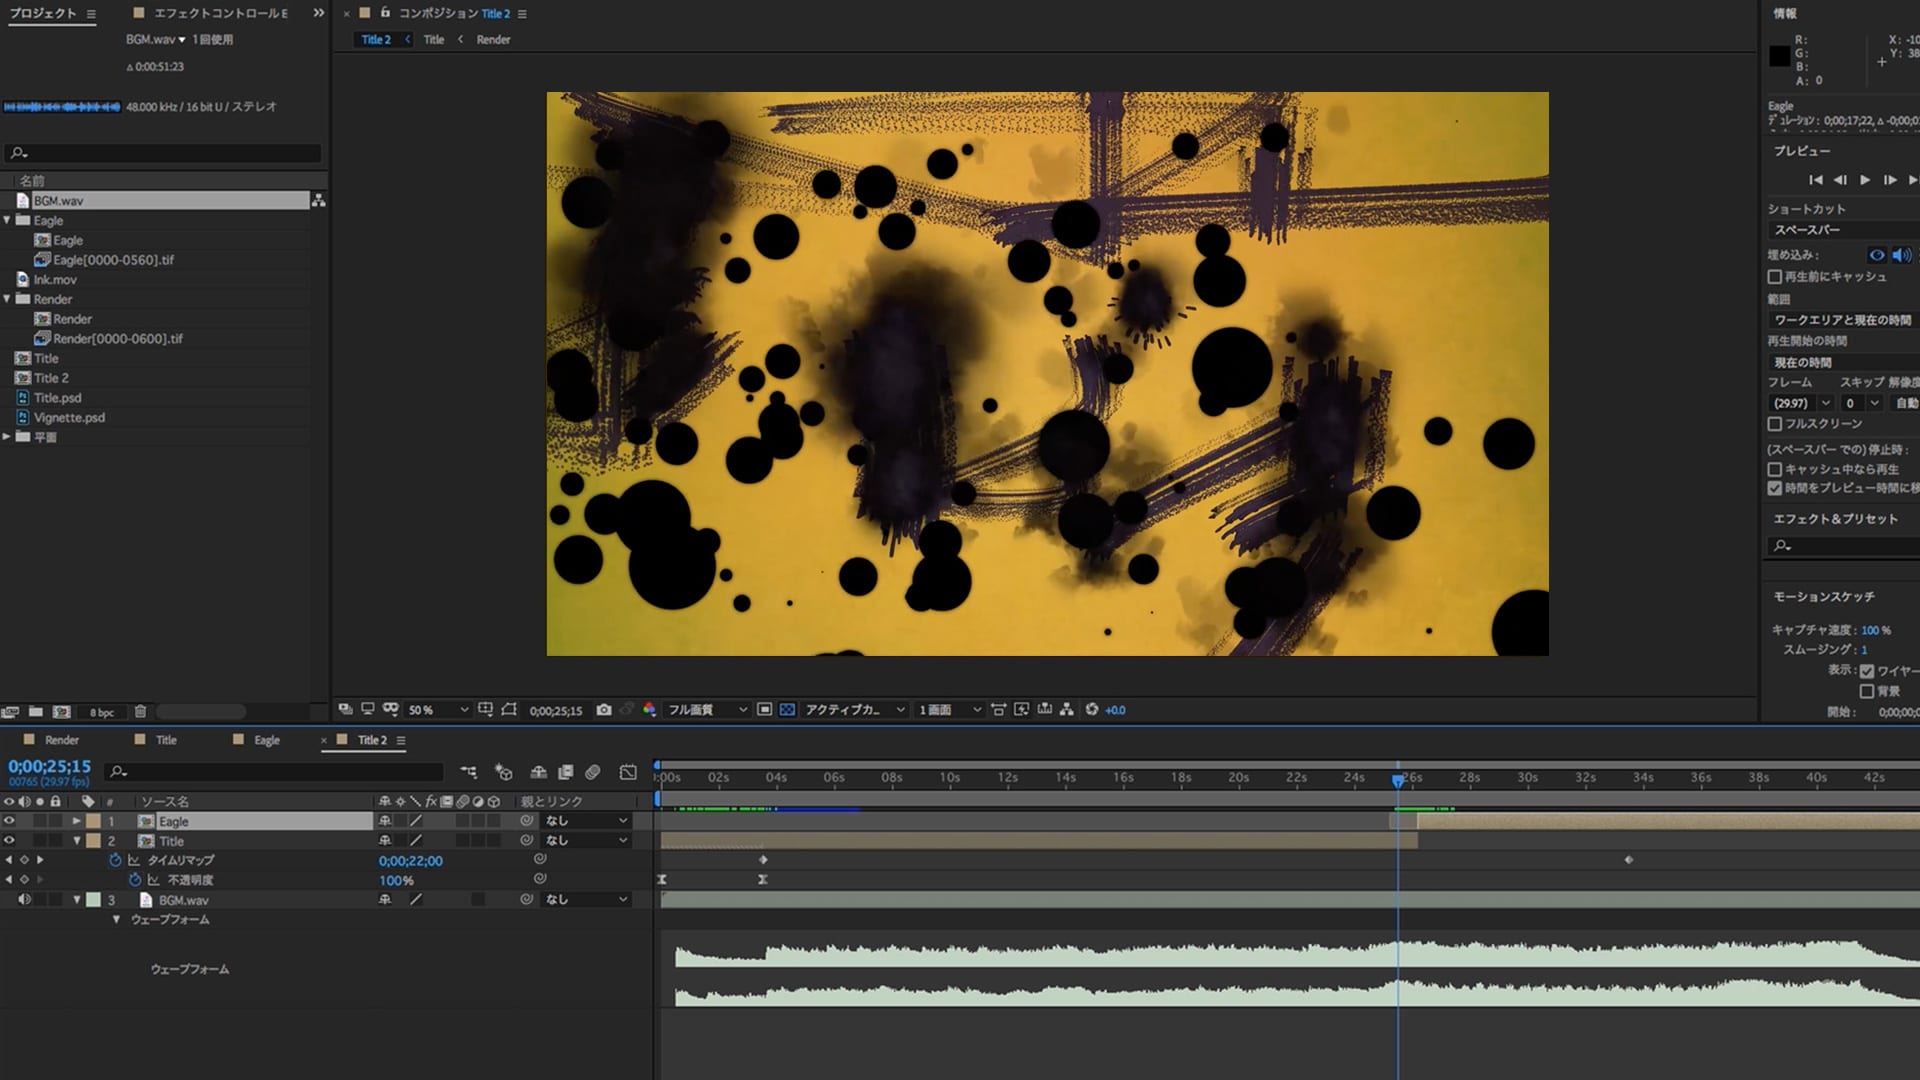Check play cached frames if caching
Viewport: 1920px width, 1080px height.
click(x=1775, y=469)
